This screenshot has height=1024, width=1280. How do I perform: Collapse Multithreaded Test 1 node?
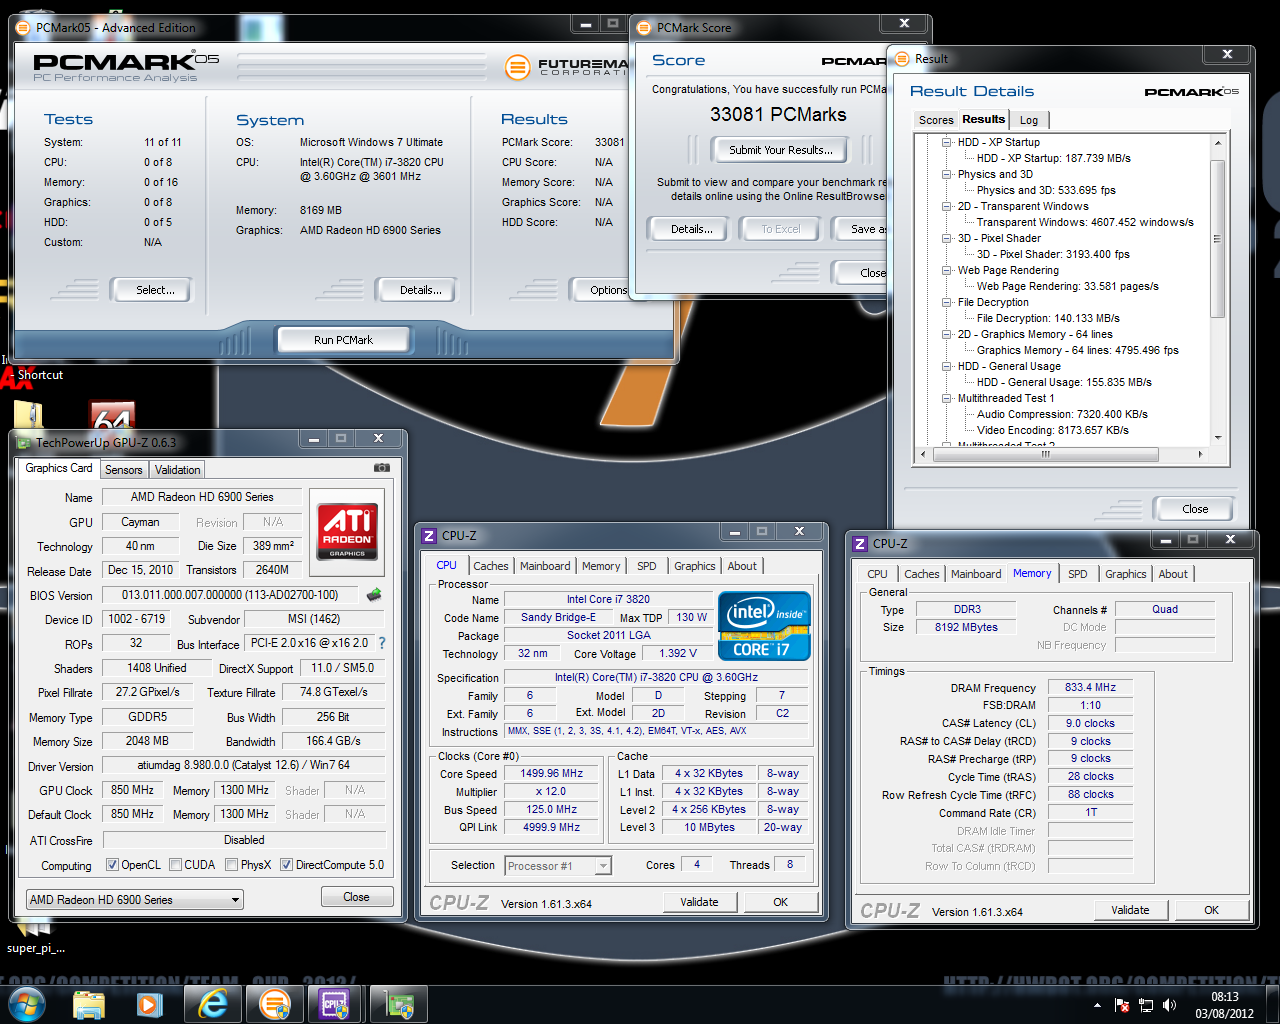click(x=946, y=398)
